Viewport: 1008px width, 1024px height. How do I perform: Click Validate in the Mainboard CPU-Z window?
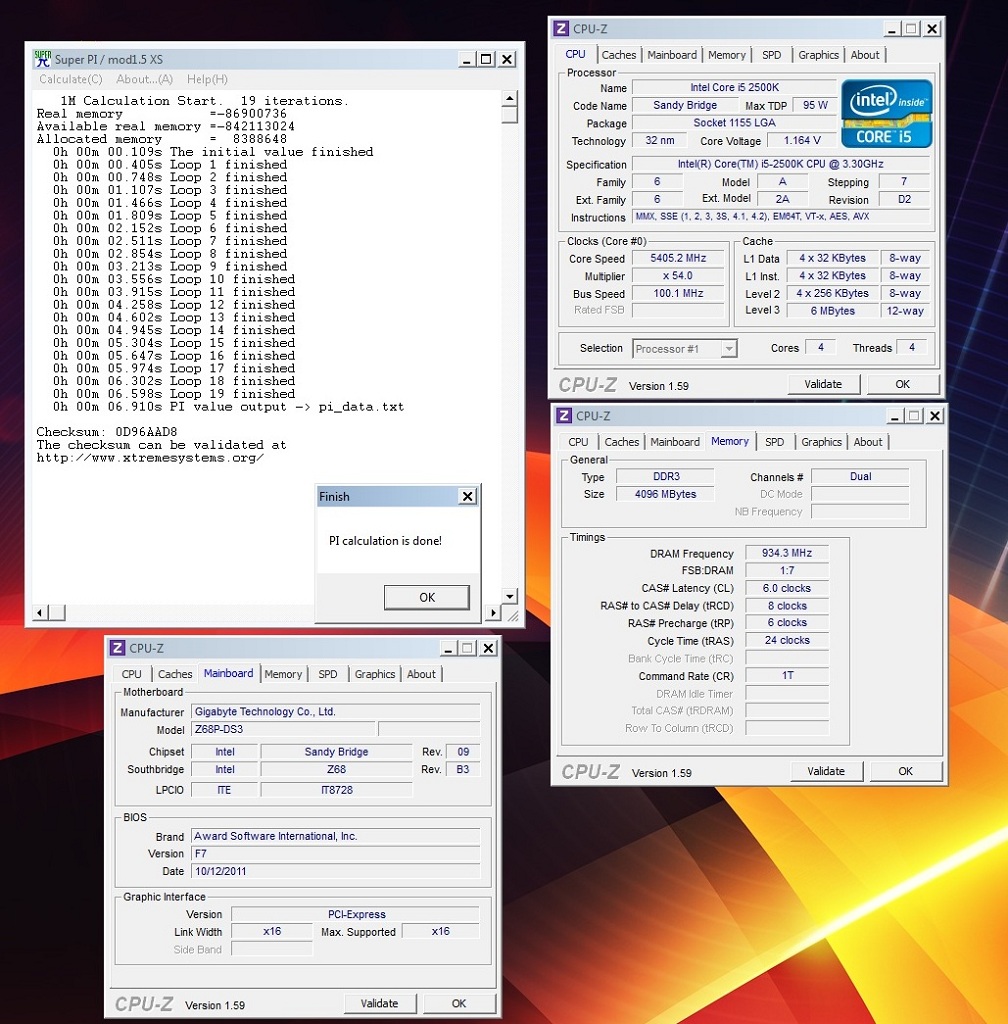pyautogui.click(x=379, y=1003)
